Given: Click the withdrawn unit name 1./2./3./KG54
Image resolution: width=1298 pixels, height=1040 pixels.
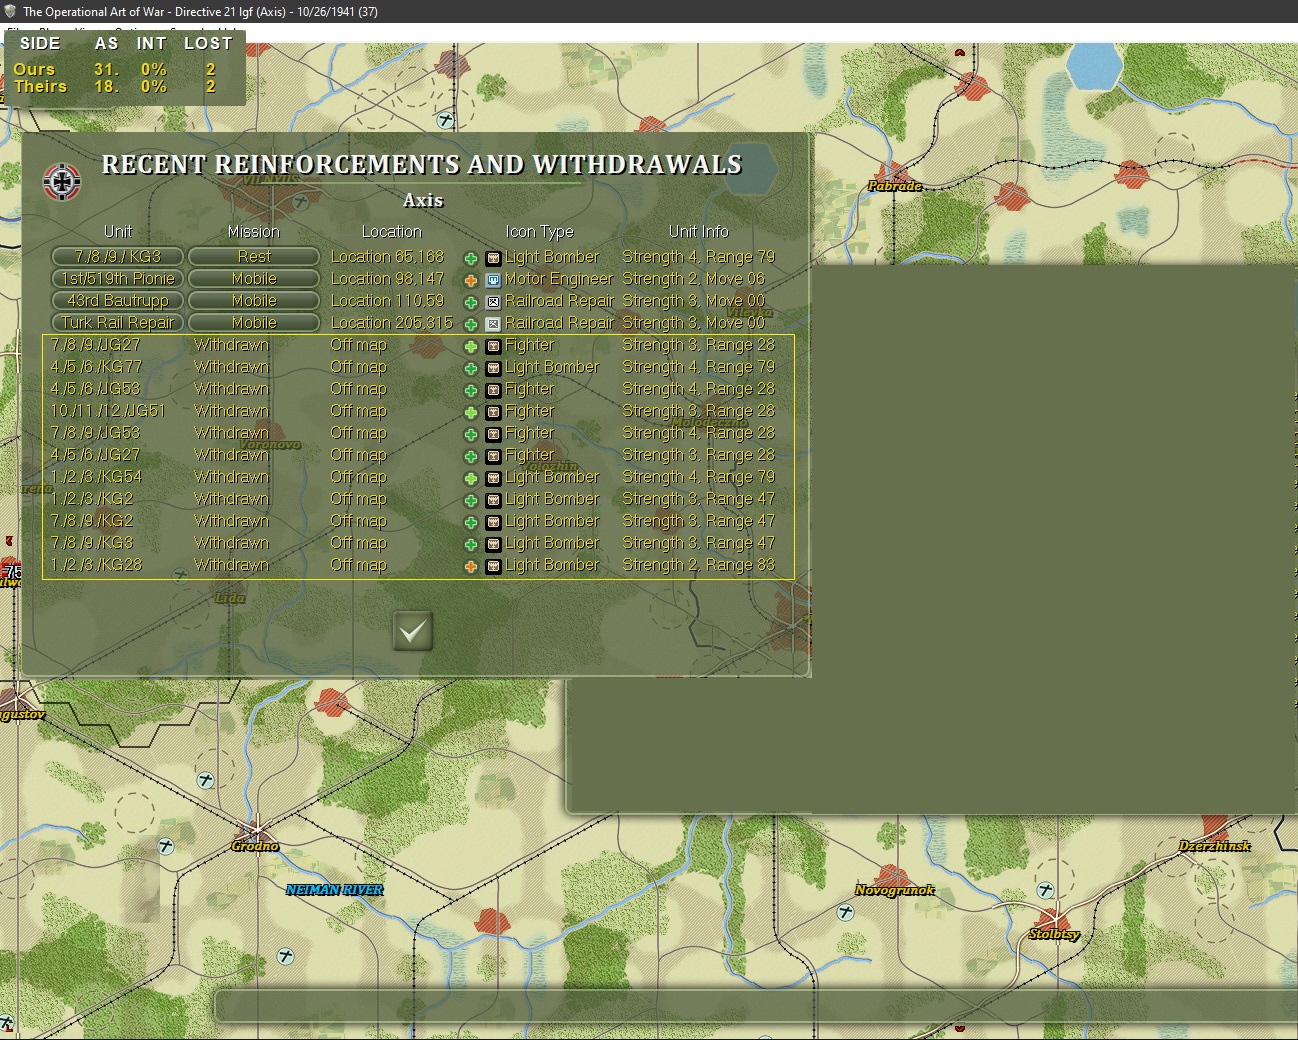Looking at the screenshot, I should tap(97, 477).
